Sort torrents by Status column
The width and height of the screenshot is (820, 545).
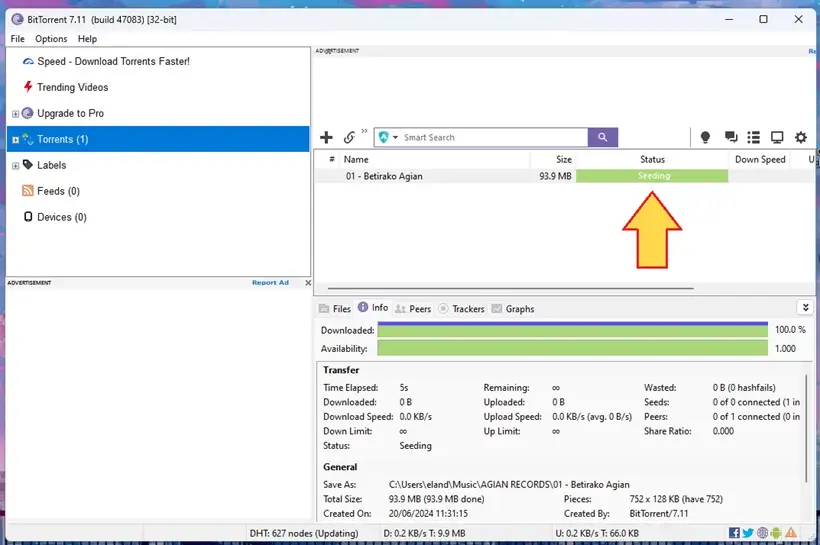[652, 159]
